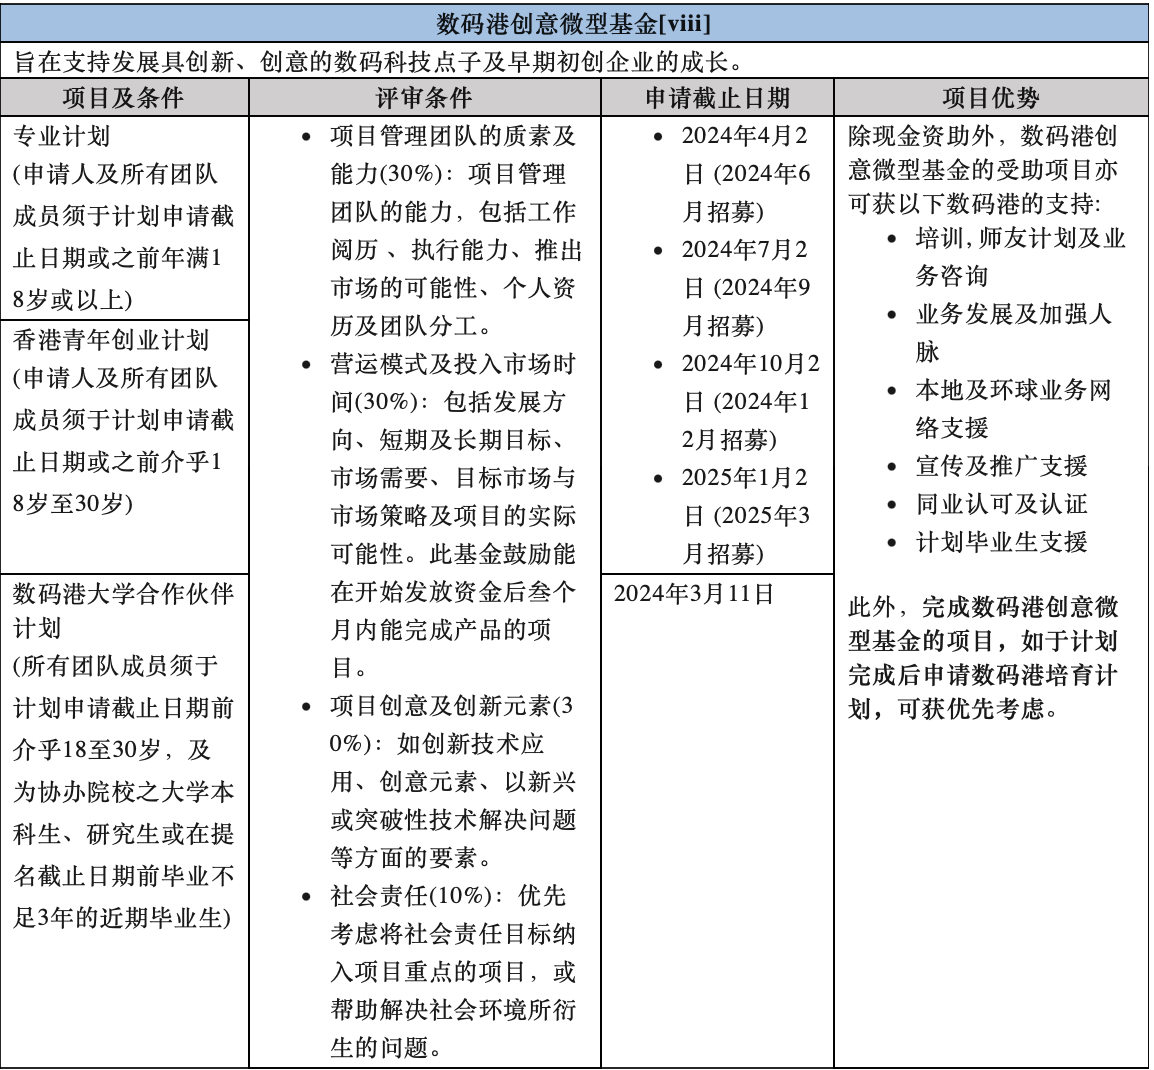Select the 数码港大学合作伙伴计划 cell heading

tap(124, 611)
